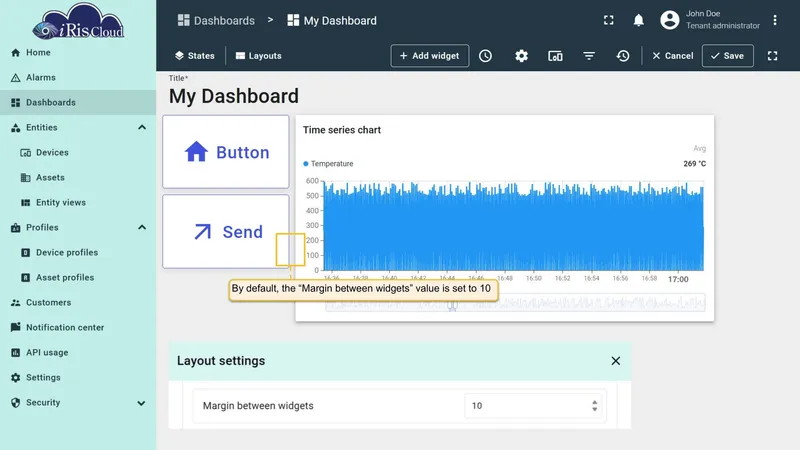The width and height of the screenshot is (800, 450).
Task: Open version history icon in toolbar
Action: [x=623, y=56]
